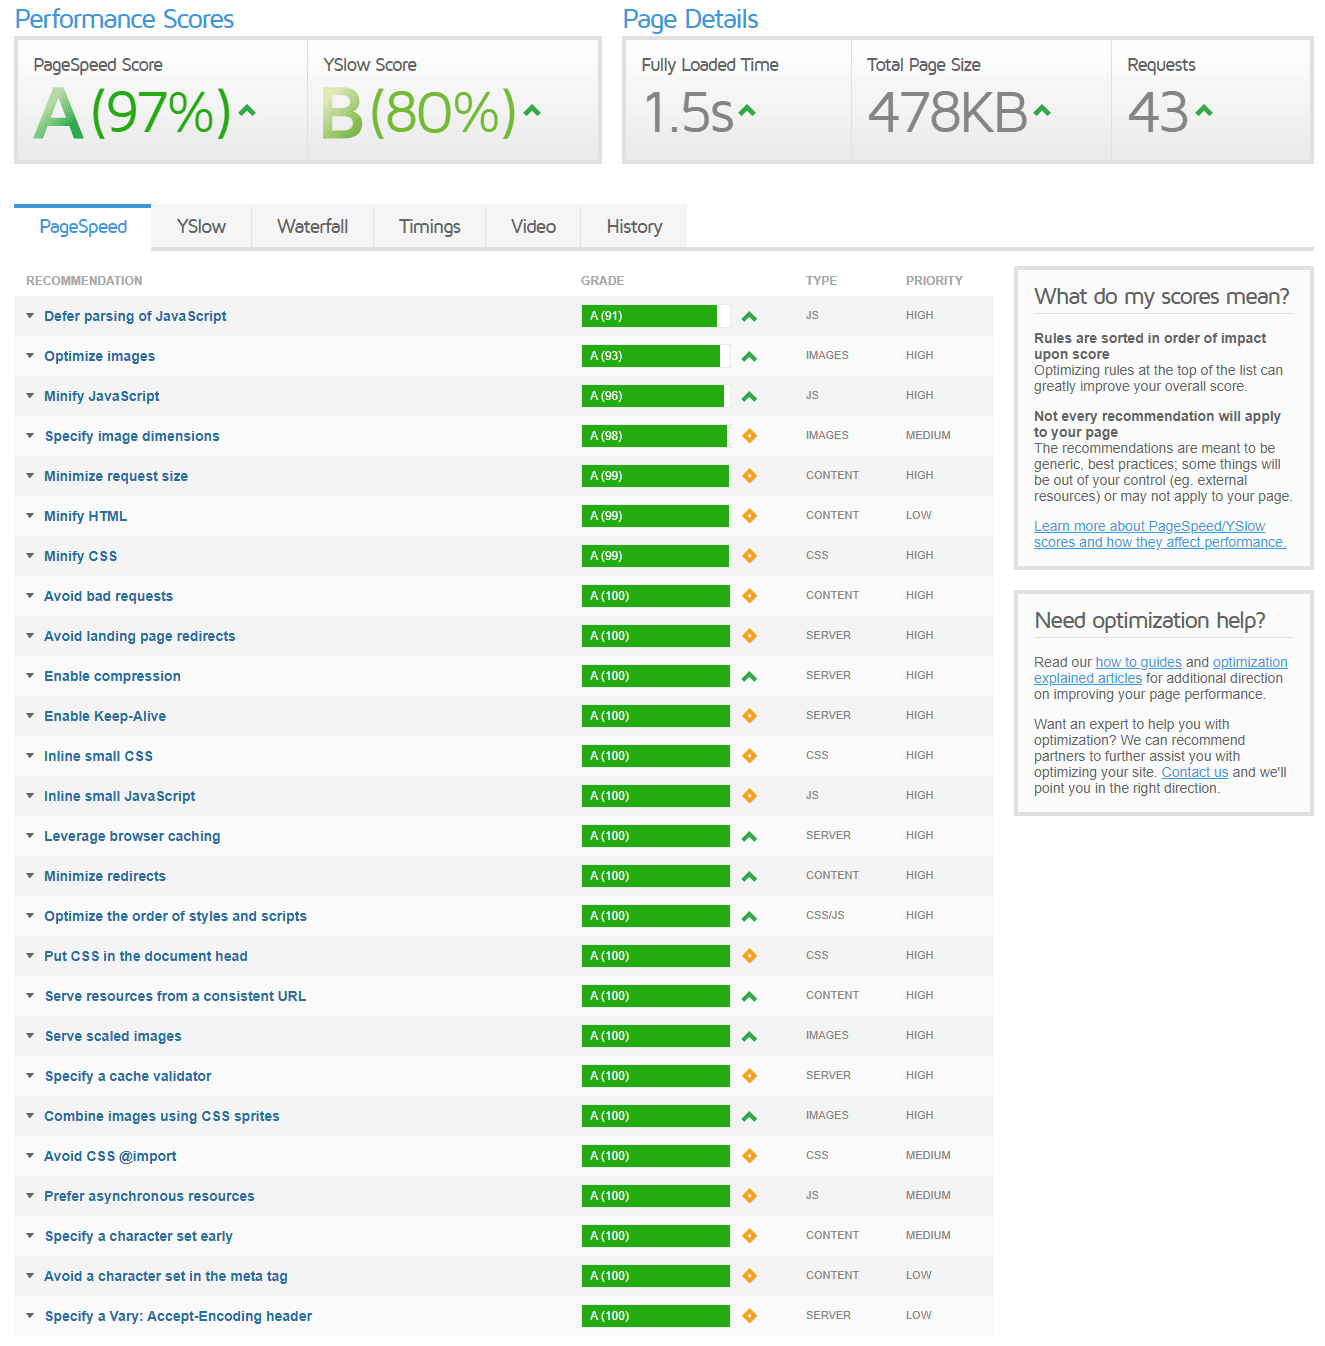Expand the Minimize request size row triangle
Viewport: 1325px width, 1346px height.
(30, 476)
